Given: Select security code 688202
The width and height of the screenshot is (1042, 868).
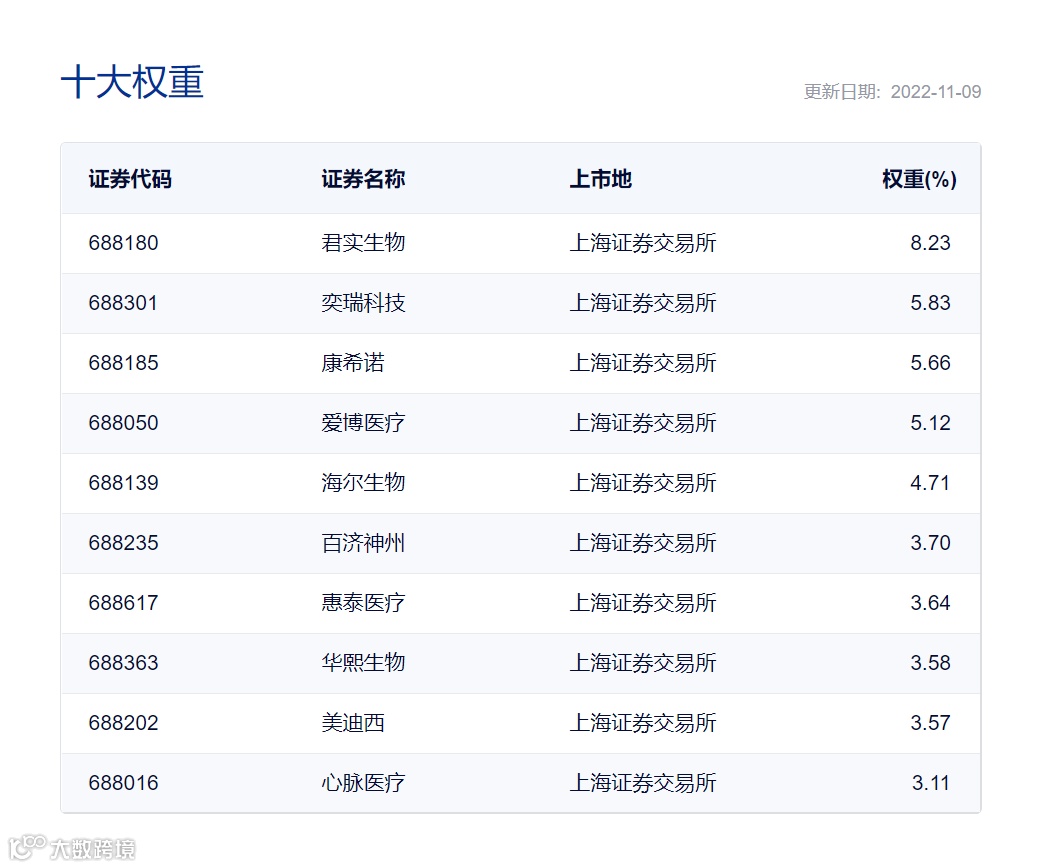Looking at the screenshot, I should point(124,722).
